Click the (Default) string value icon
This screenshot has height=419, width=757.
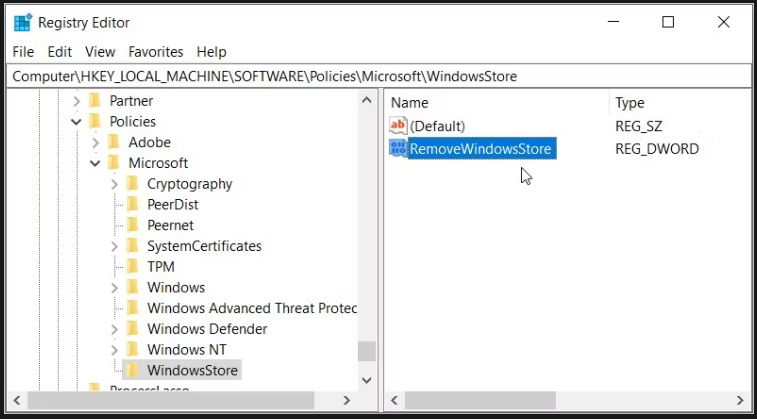[x=398, y=126]
